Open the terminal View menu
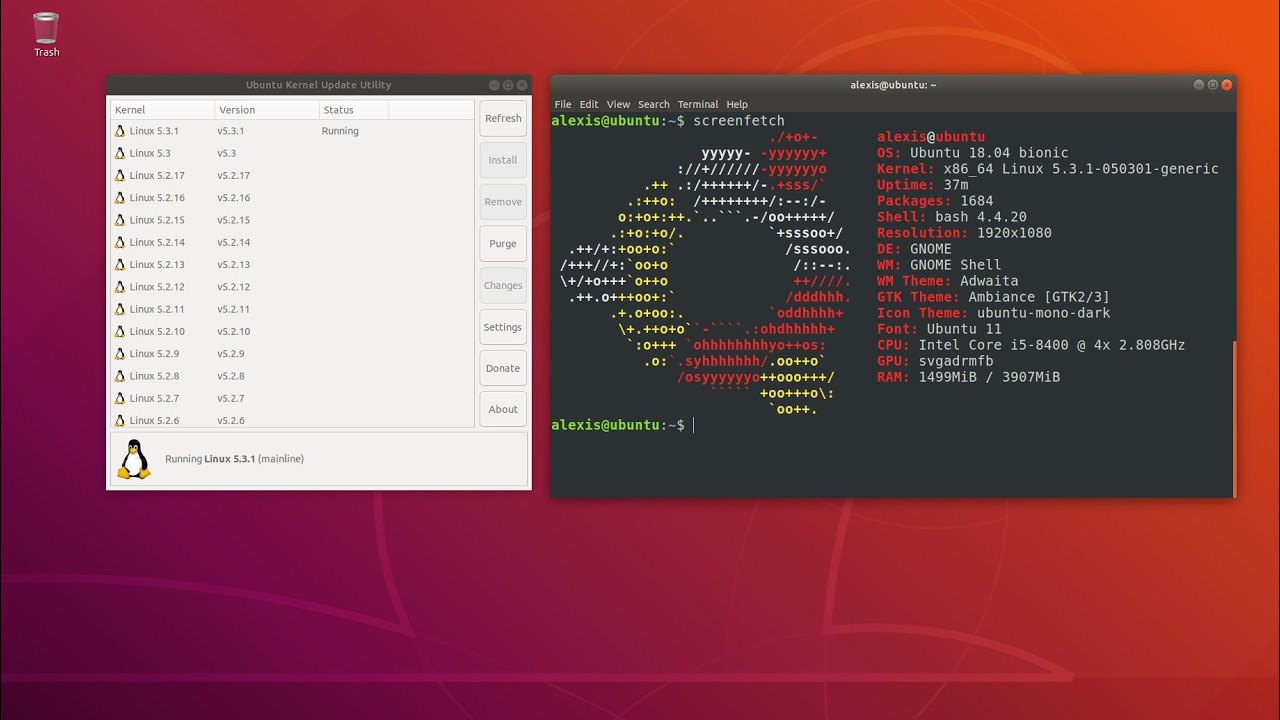The width and height of the screenshot is (1280, 720). pyautogui.click(x=618, y=104)
